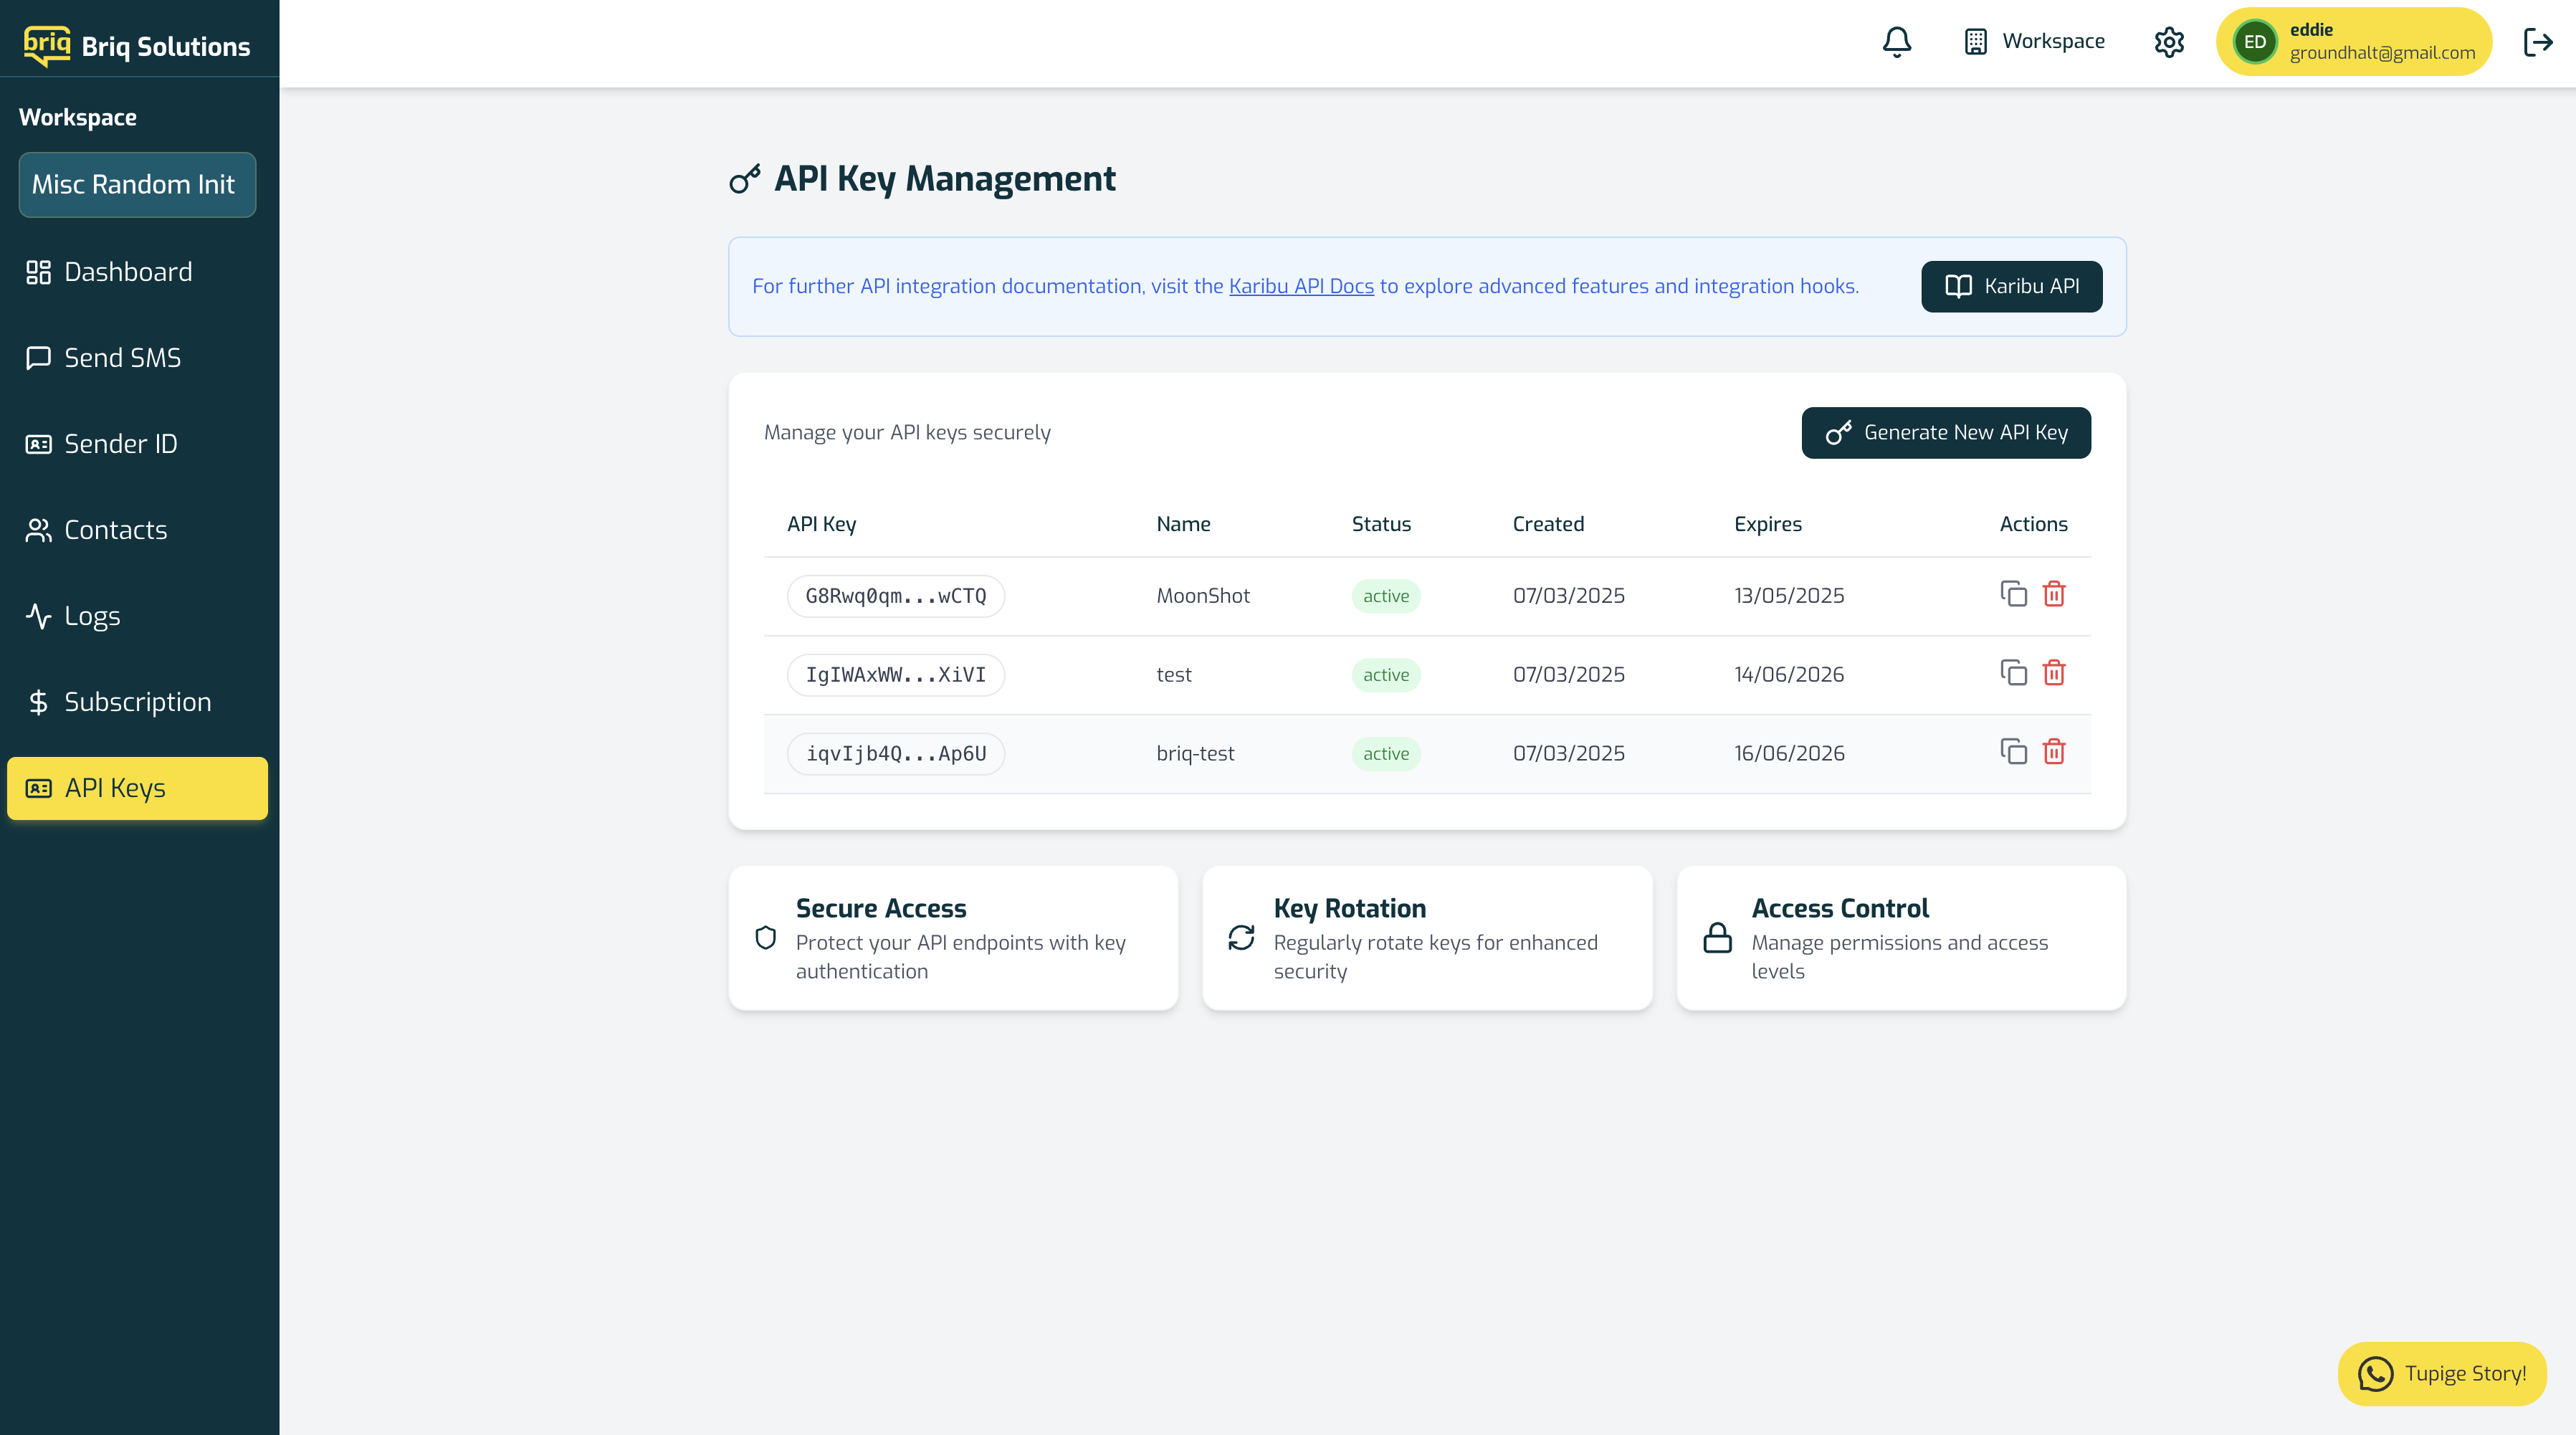The height and width of the screenshot is (1435, 2576).
Task: Go to Dashboard in sidebar
Action: [x=128, y=272]
